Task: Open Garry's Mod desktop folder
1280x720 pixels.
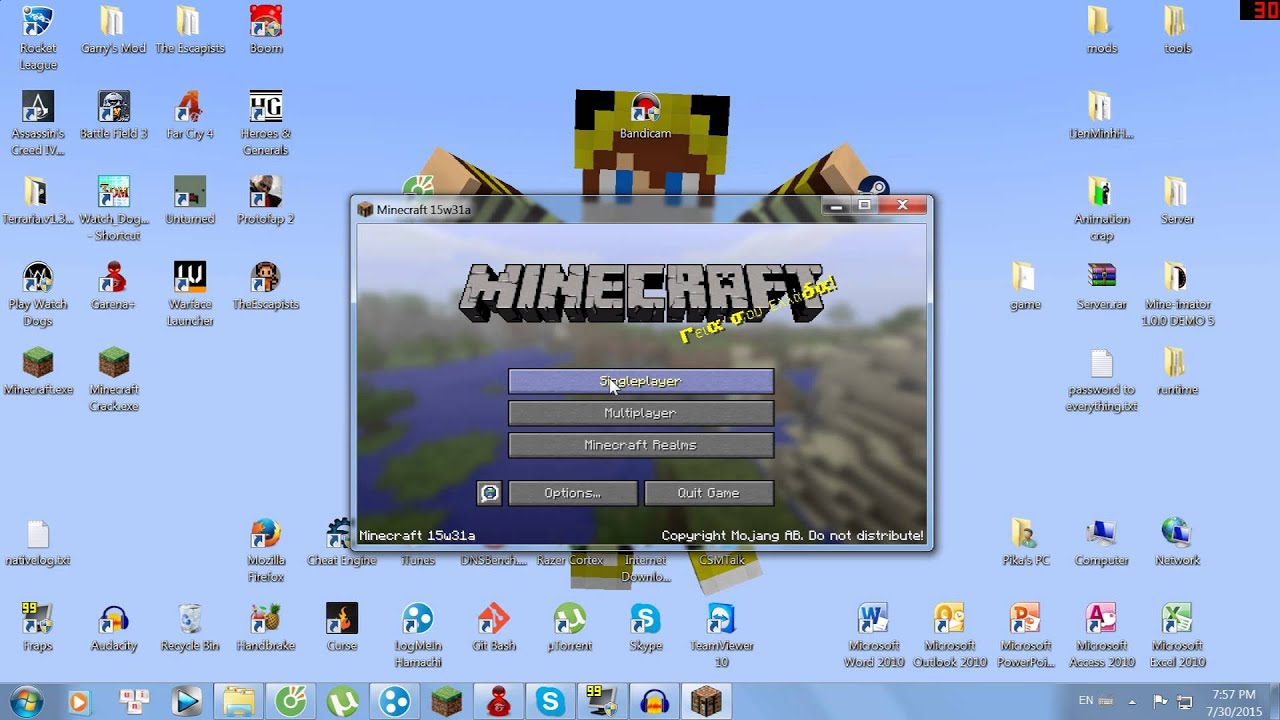Action: (113, 30)
